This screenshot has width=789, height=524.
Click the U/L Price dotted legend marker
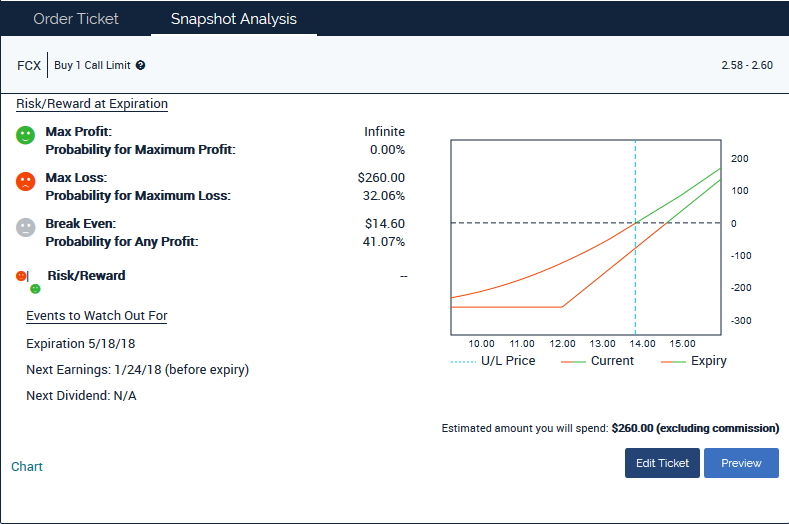point(464,361)
